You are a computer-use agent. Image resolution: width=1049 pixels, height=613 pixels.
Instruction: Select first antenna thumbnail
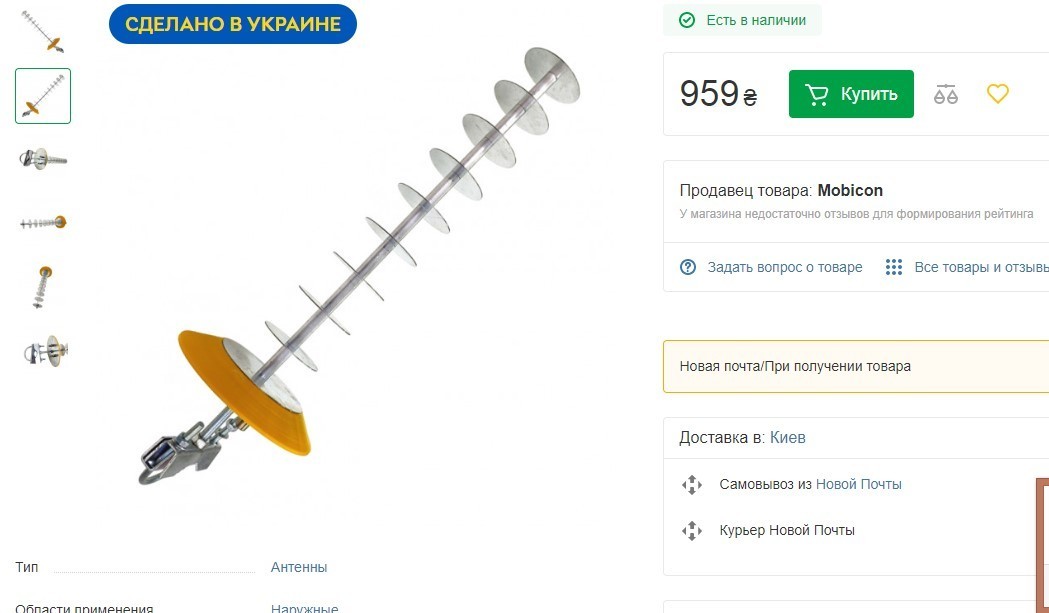click(x=43, y=31)
